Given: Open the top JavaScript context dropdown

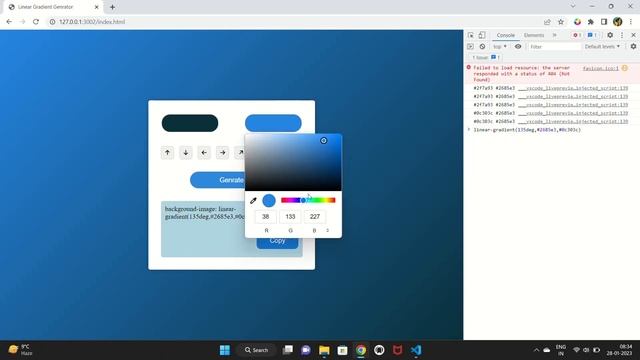Looking at the screenshot, I should pos(500,47).
